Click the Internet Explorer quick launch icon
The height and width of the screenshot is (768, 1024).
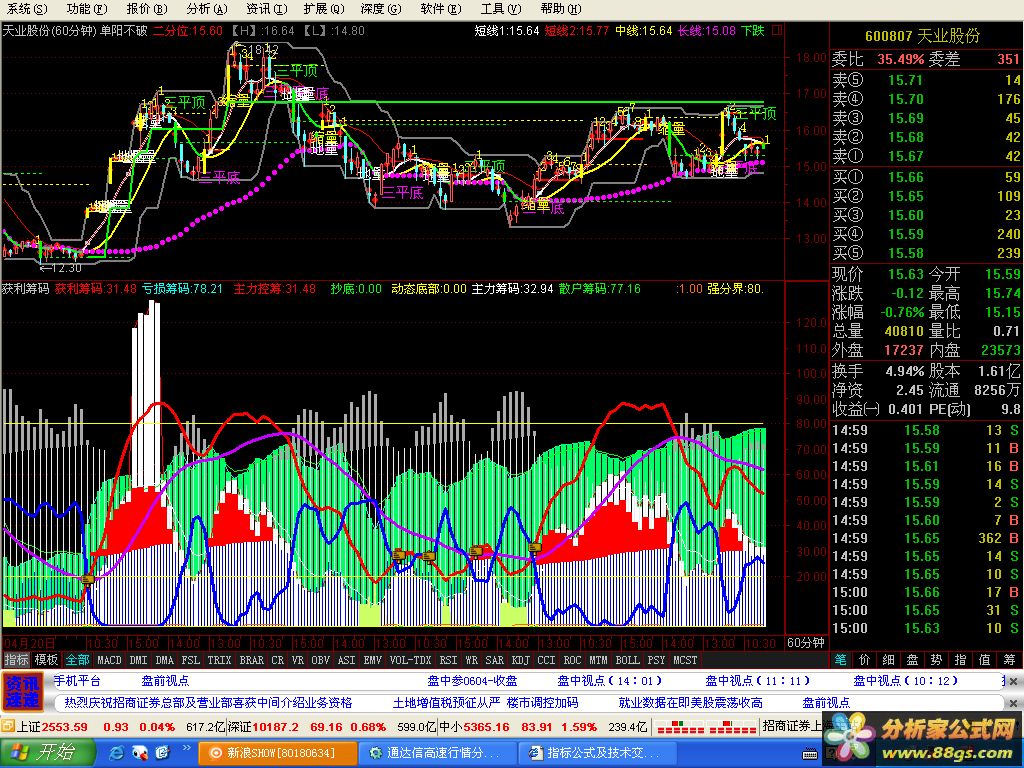point(116,752)
